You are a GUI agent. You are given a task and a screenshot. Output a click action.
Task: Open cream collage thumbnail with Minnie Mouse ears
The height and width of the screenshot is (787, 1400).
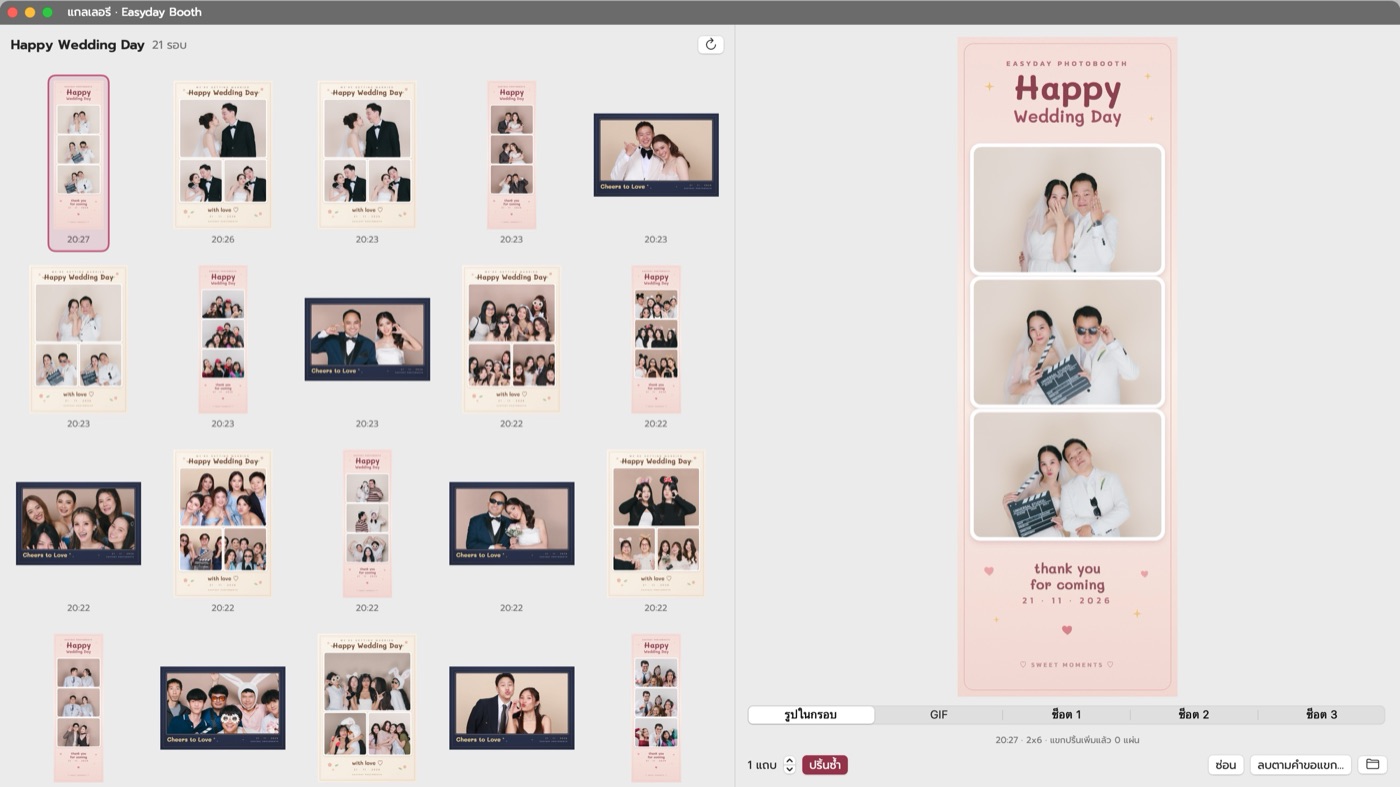pos(656,523)
